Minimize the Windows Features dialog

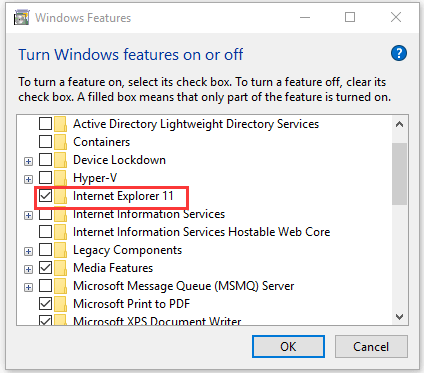click(305, 17)
